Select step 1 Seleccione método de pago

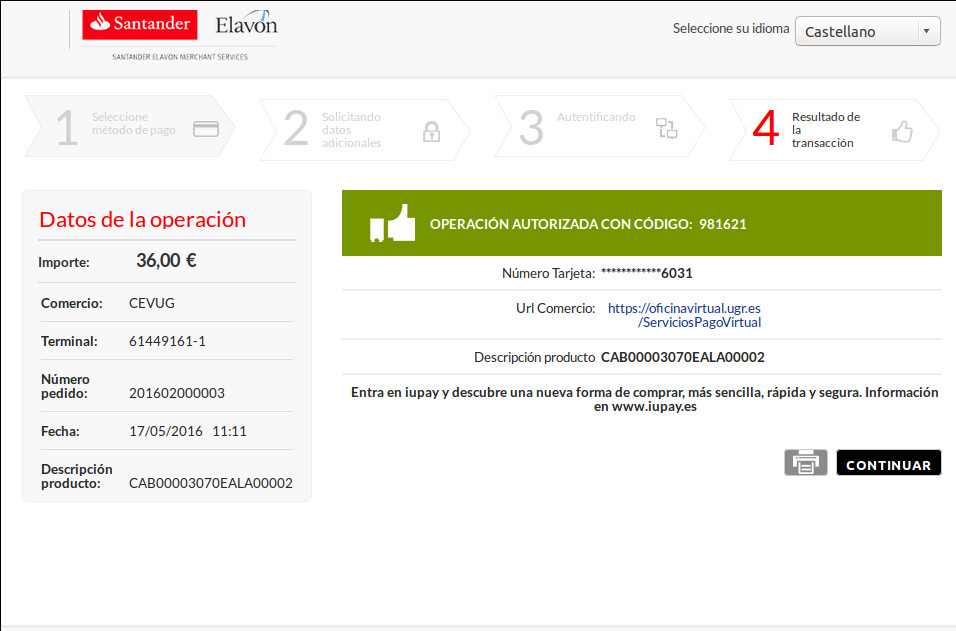pos(120,130)
